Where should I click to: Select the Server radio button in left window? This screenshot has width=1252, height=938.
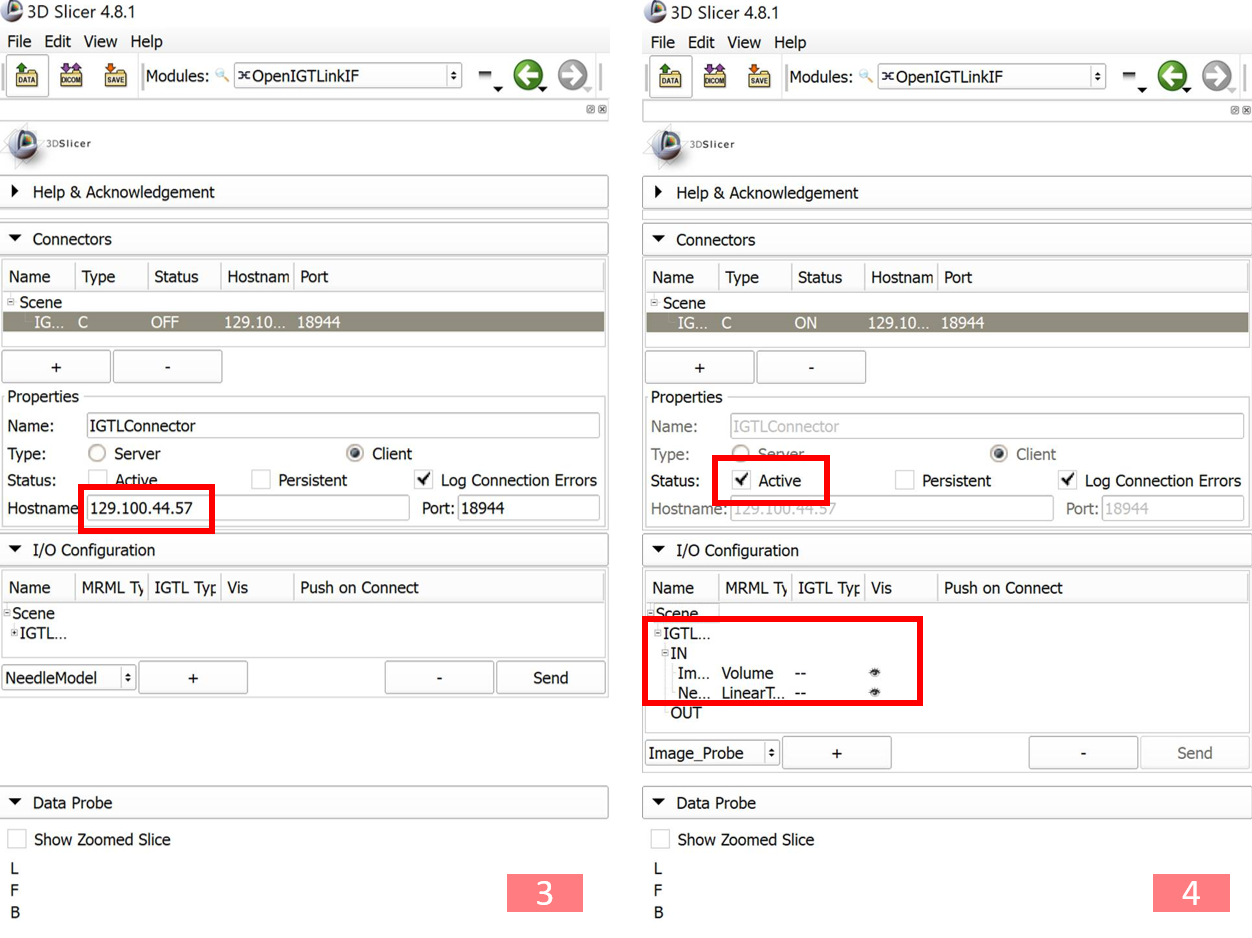(x=98, y=453)
